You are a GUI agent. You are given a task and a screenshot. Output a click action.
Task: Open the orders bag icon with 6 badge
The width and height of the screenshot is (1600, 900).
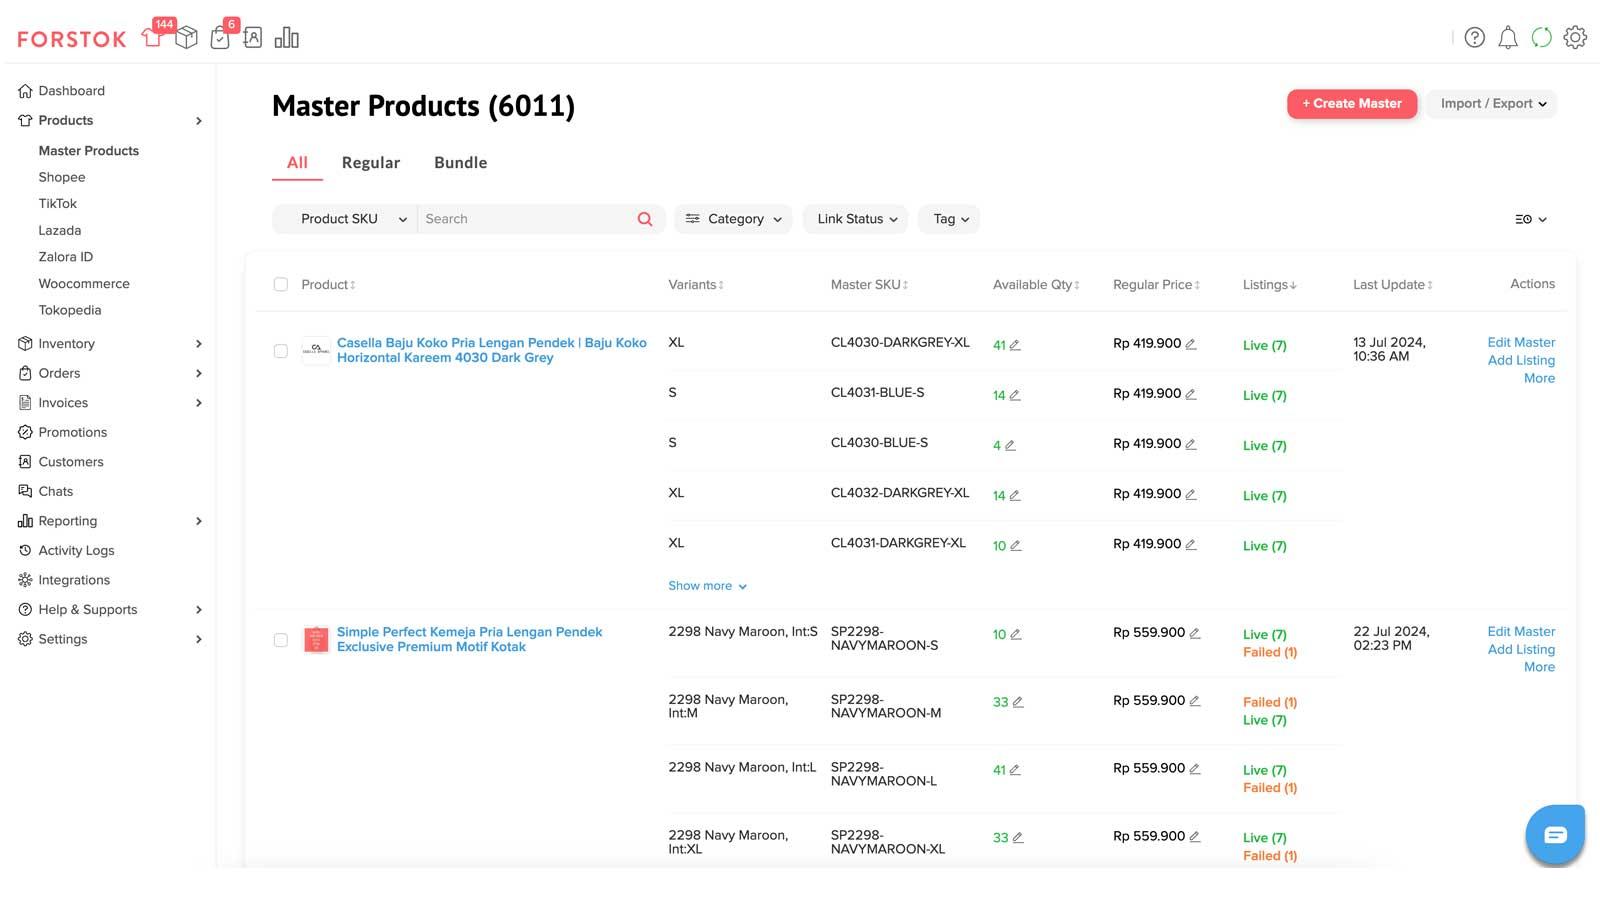221,38
